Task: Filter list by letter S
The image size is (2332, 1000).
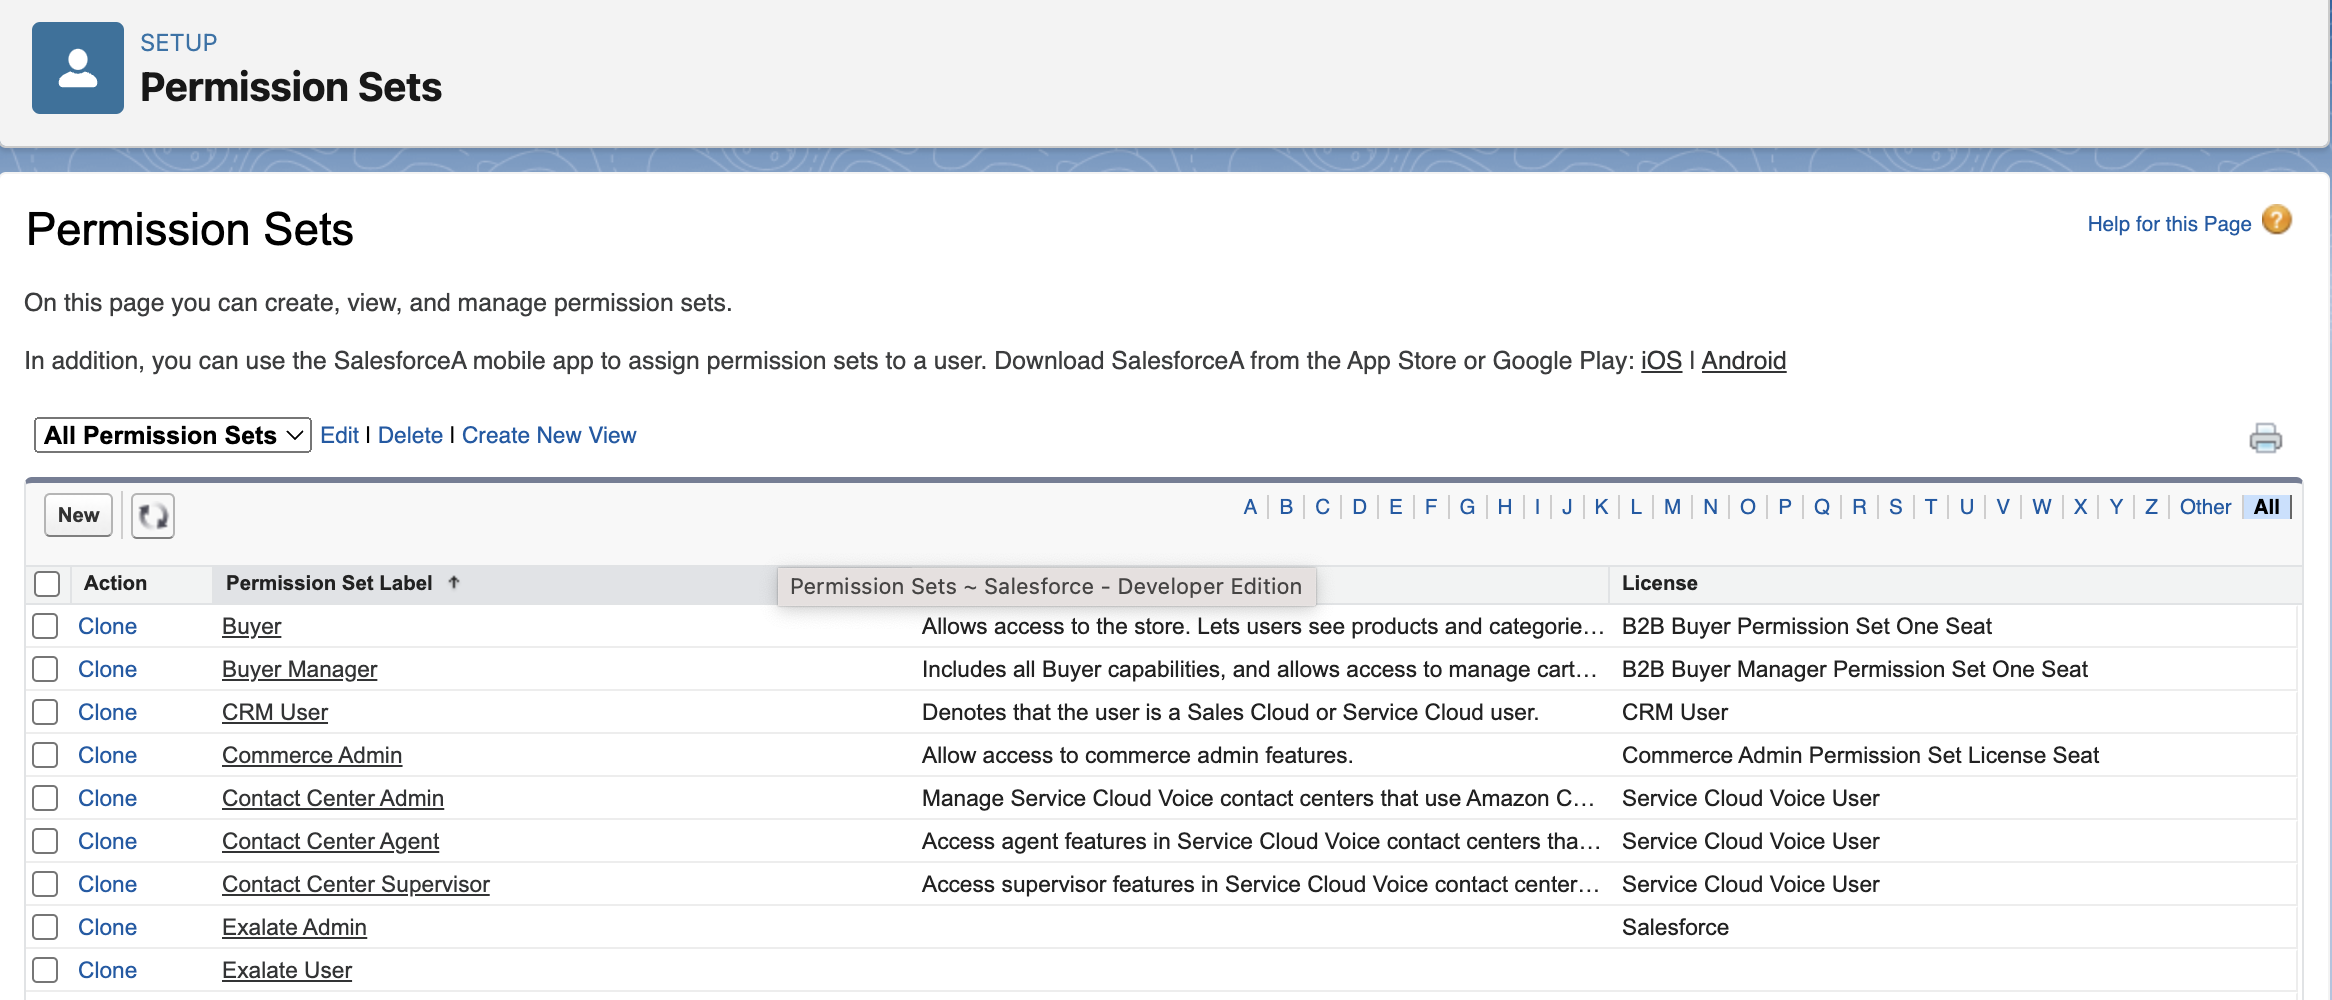Action: point(1896,507)
